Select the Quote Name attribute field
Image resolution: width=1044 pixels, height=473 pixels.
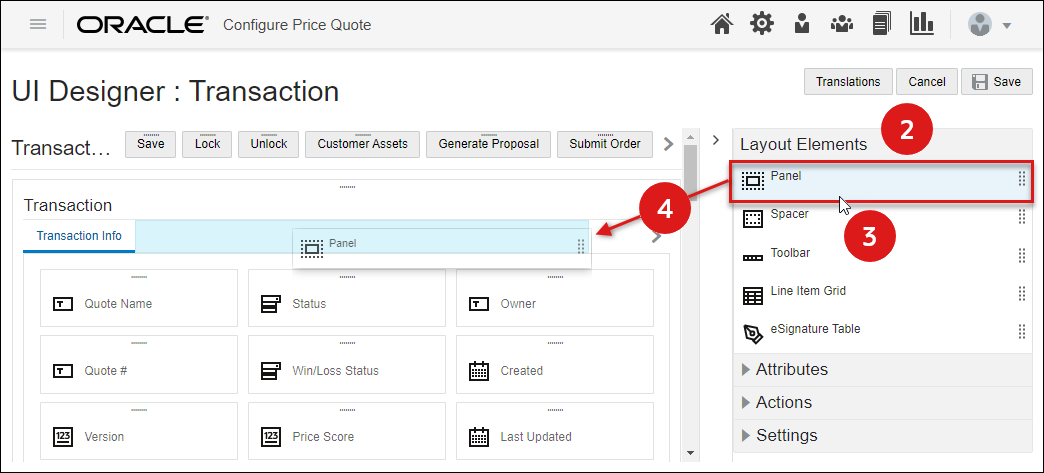coord(139,303)
